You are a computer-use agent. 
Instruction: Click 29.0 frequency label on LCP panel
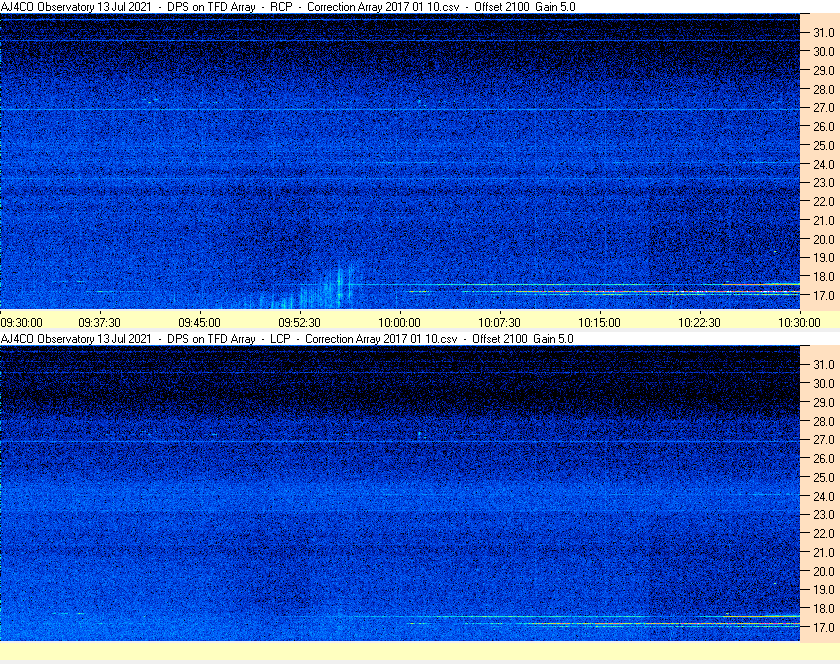(x=824, y=402)
